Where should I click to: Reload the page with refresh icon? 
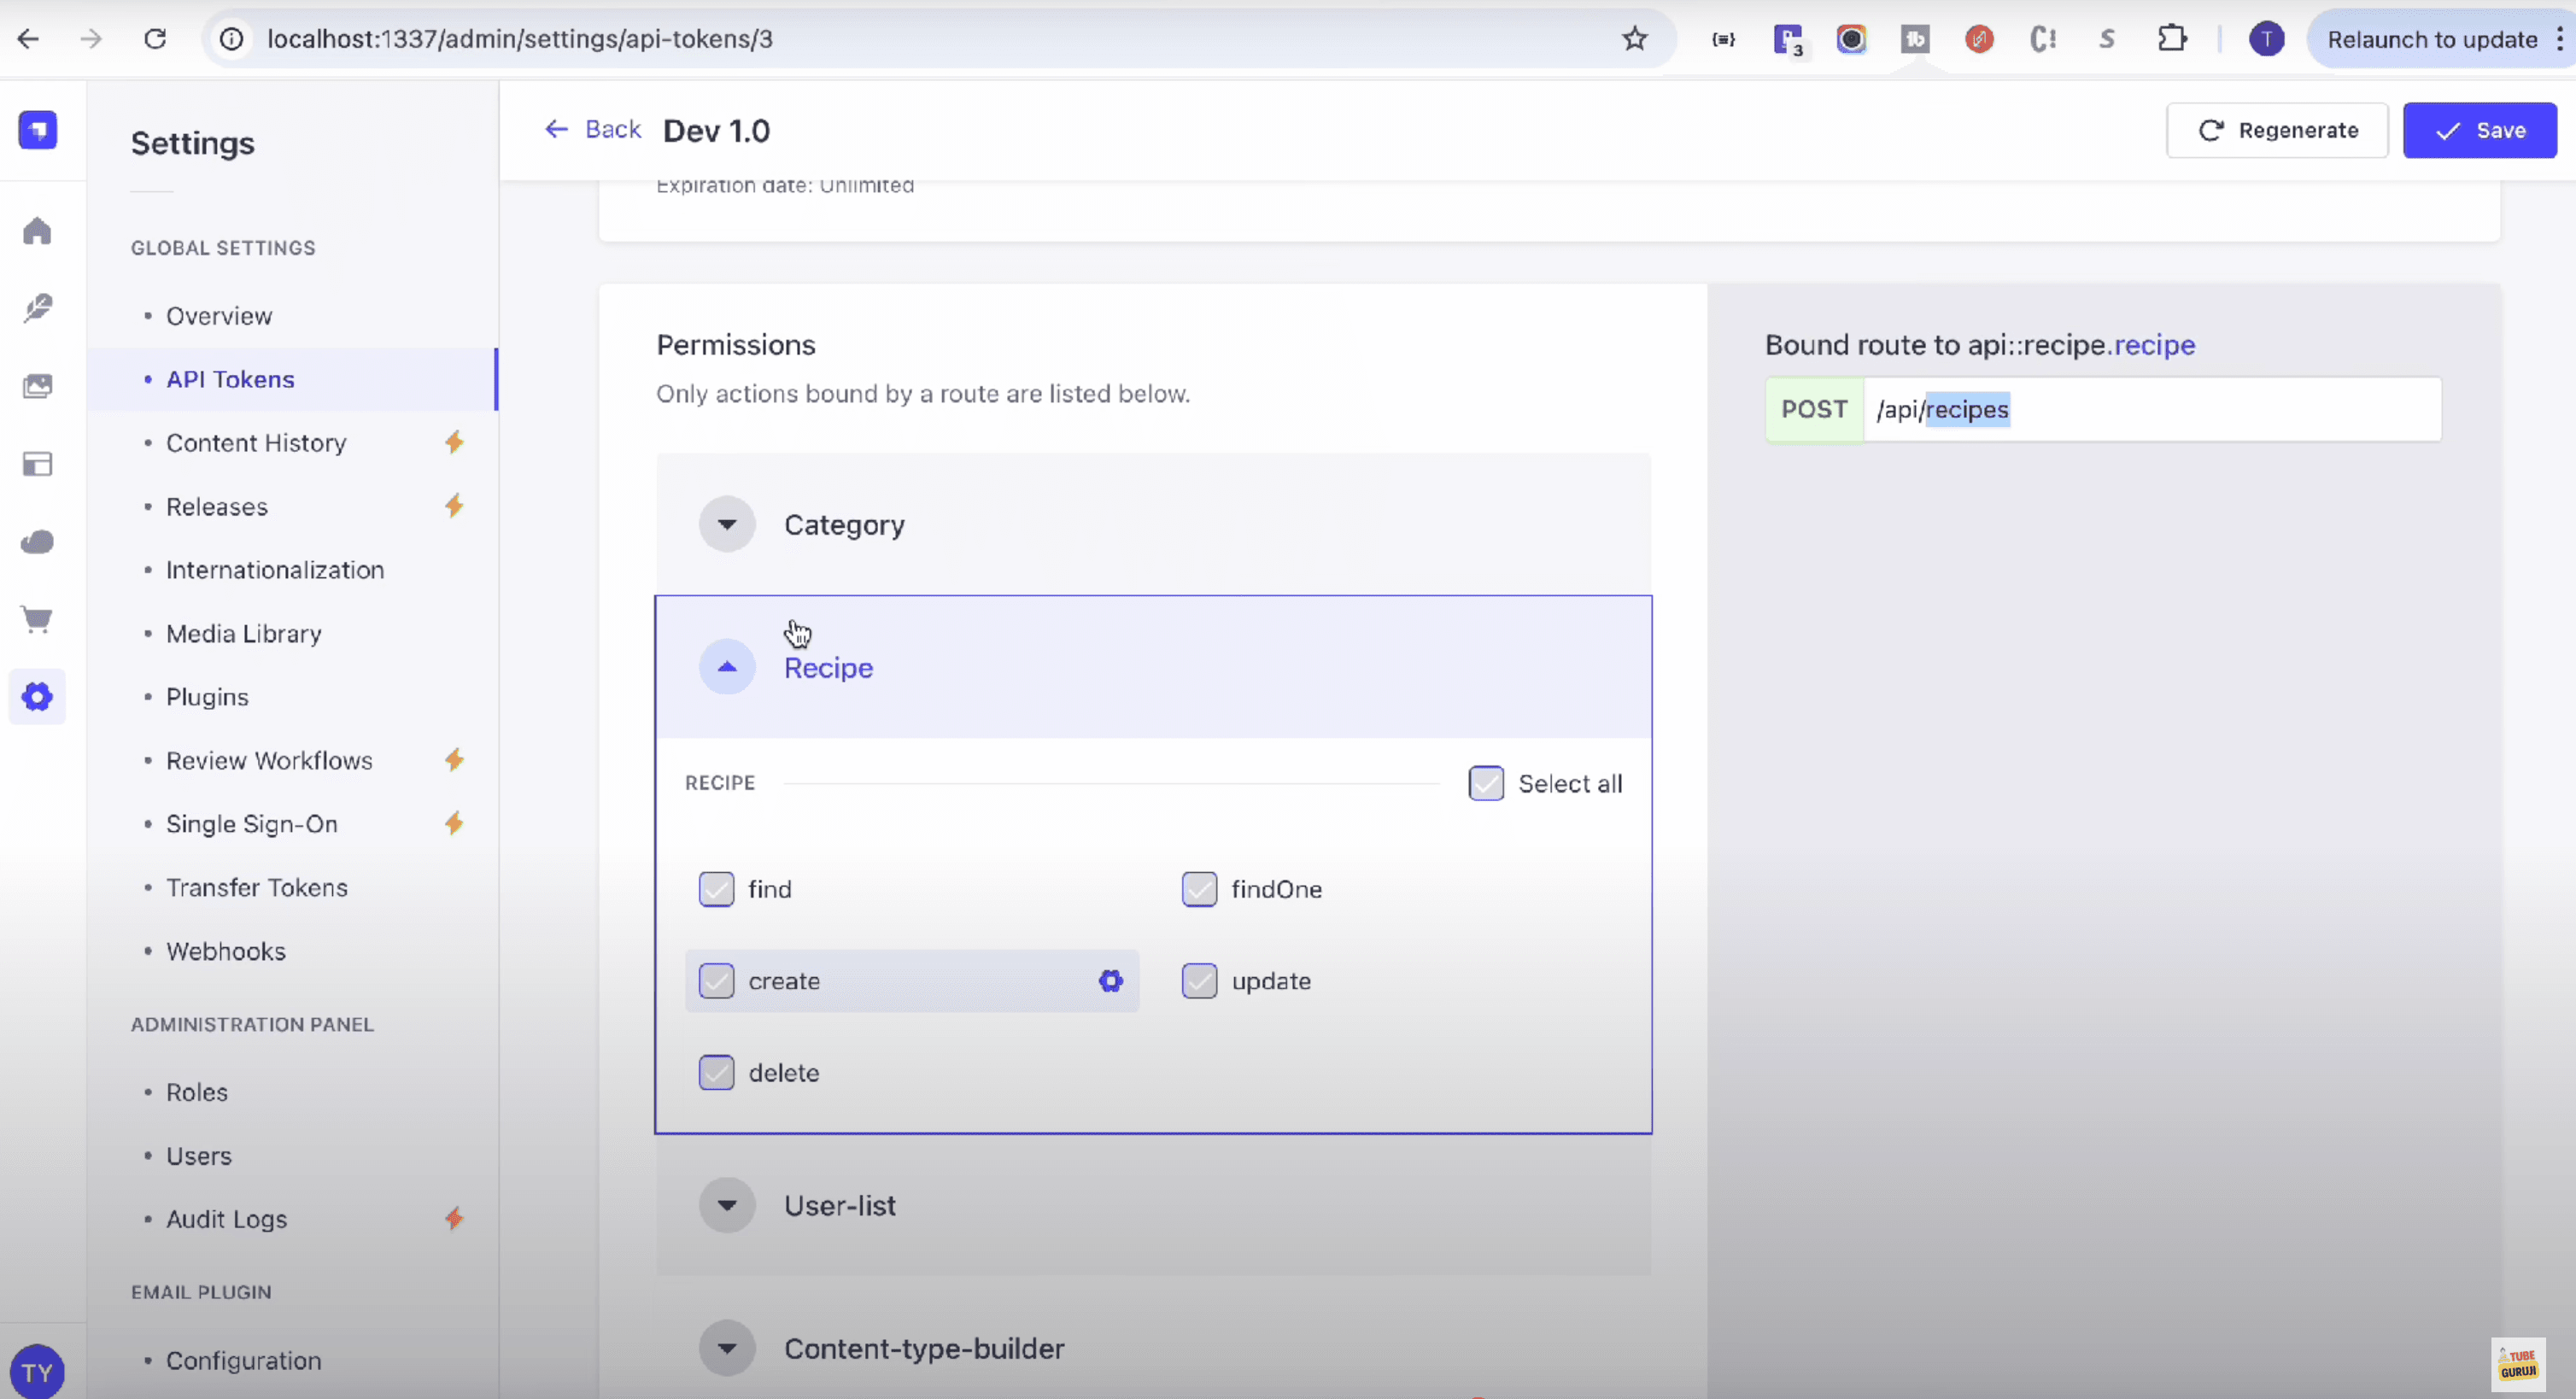click(x=155, y=39)
